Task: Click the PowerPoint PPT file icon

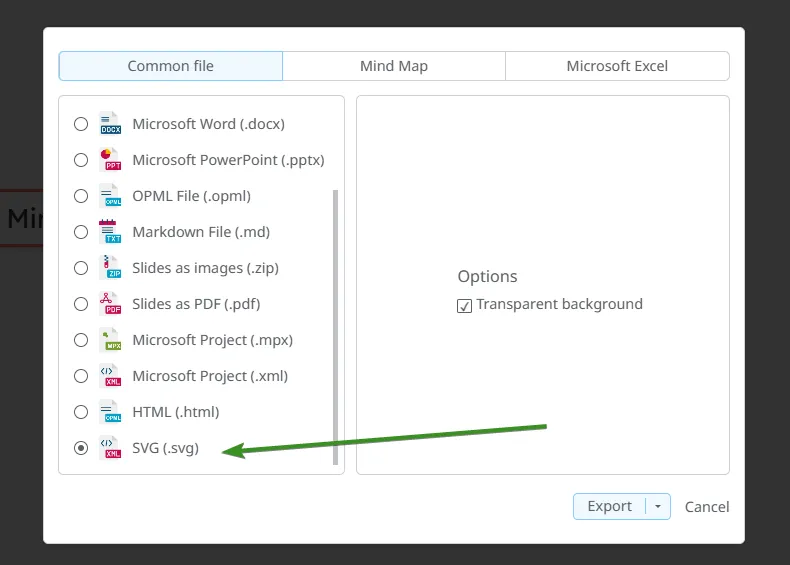Action: 109,160
